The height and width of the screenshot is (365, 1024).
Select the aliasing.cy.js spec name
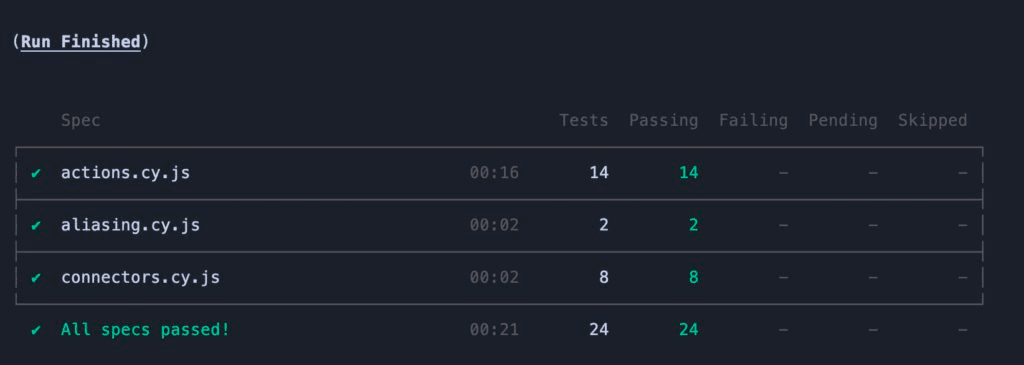point(130,225)
